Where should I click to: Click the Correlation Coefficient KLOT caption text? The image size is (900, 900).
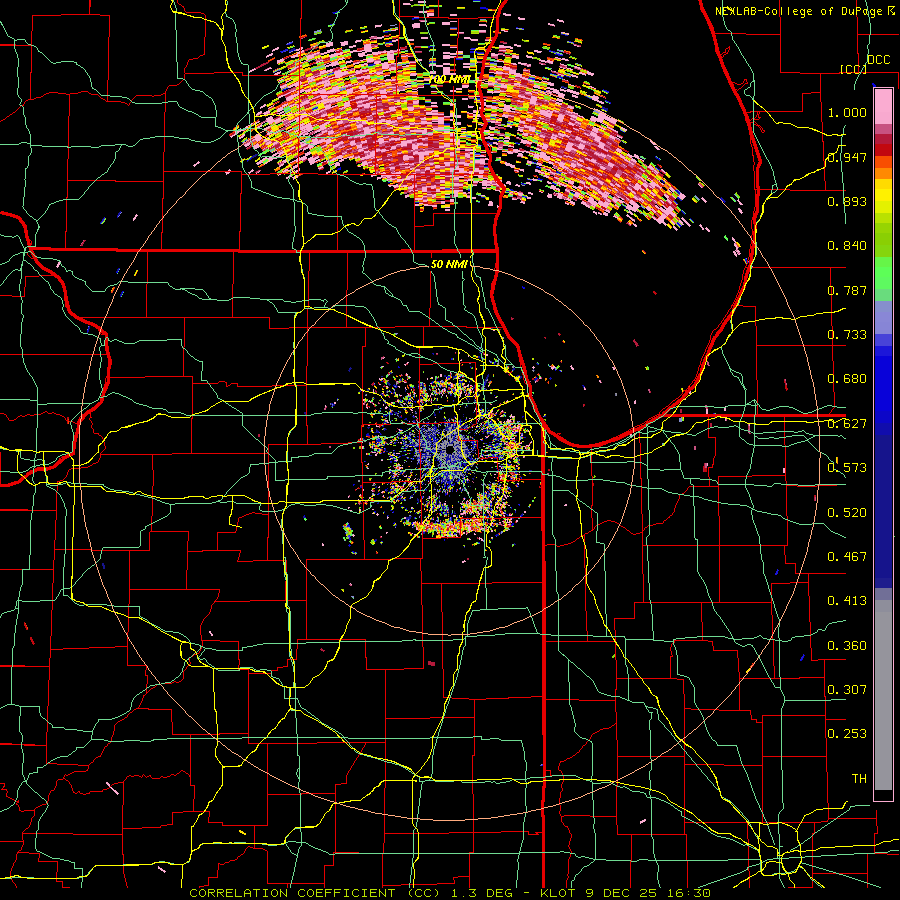pos(450,893)
